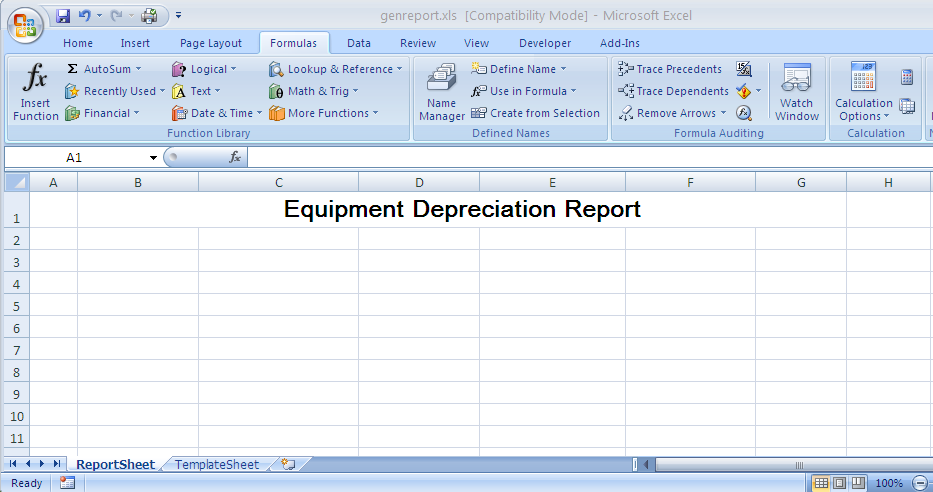The width and height of the screenshot is (933, 492).
Task: Click the Office Button orb
Action: point(25,25)
